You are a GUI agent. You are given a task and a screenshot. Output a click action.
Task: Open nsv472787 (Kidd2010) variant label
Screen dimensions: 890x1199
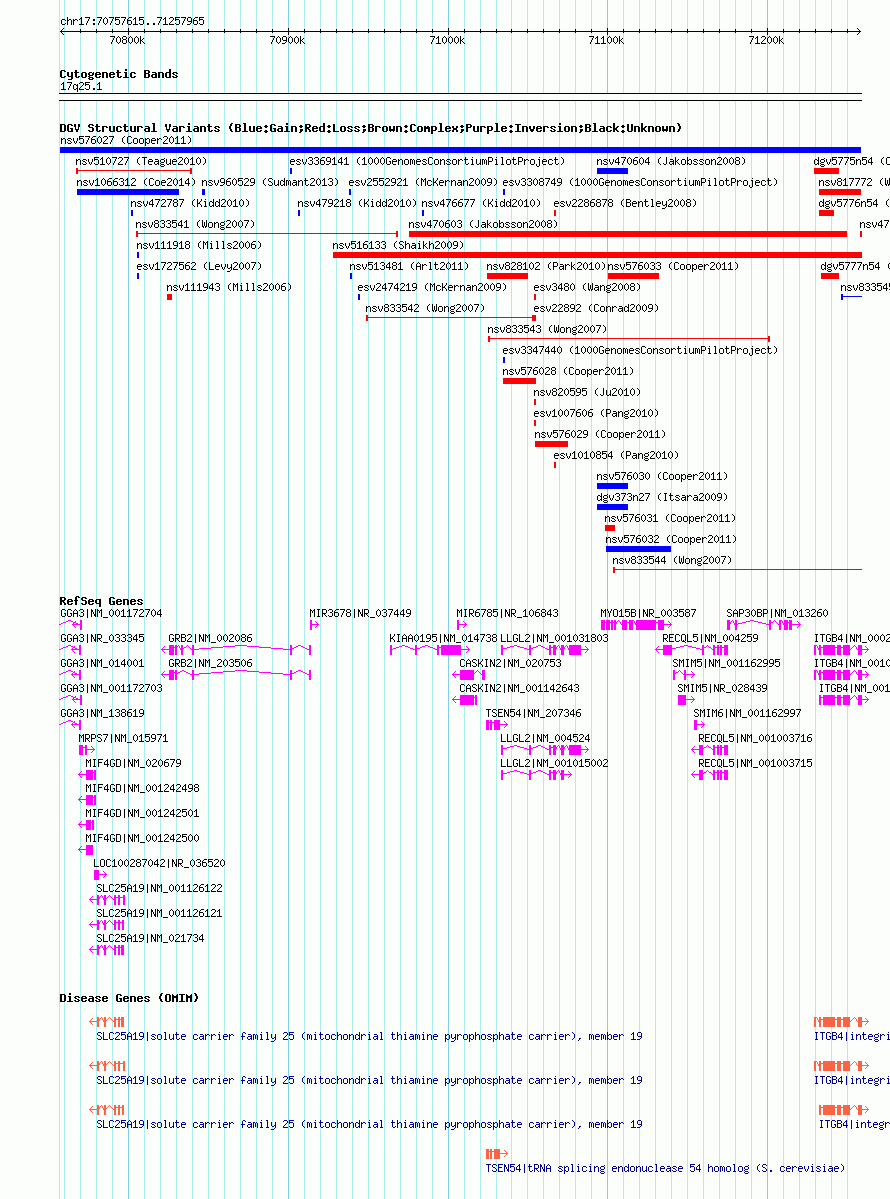(x=190, y=203)
